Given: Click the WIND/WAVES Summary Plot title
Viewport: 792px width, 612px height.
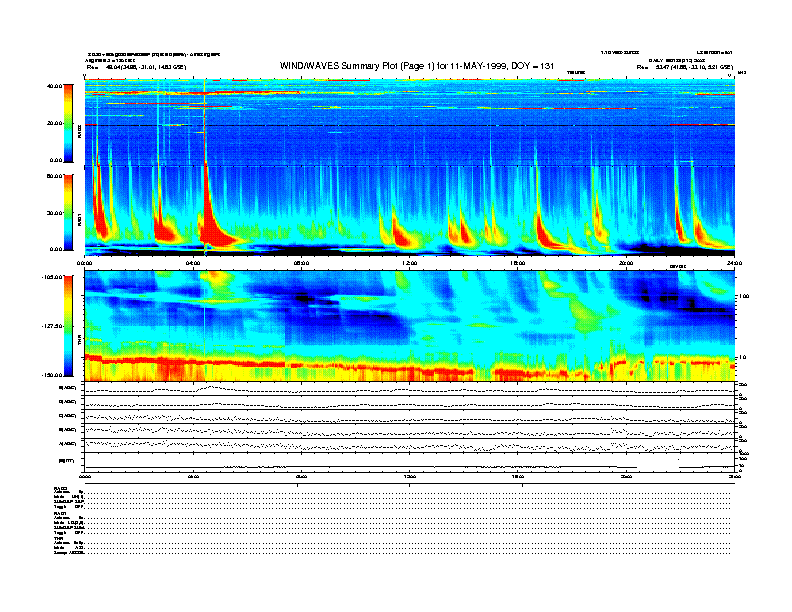Looking at the screenshot, I should point(417,66).
